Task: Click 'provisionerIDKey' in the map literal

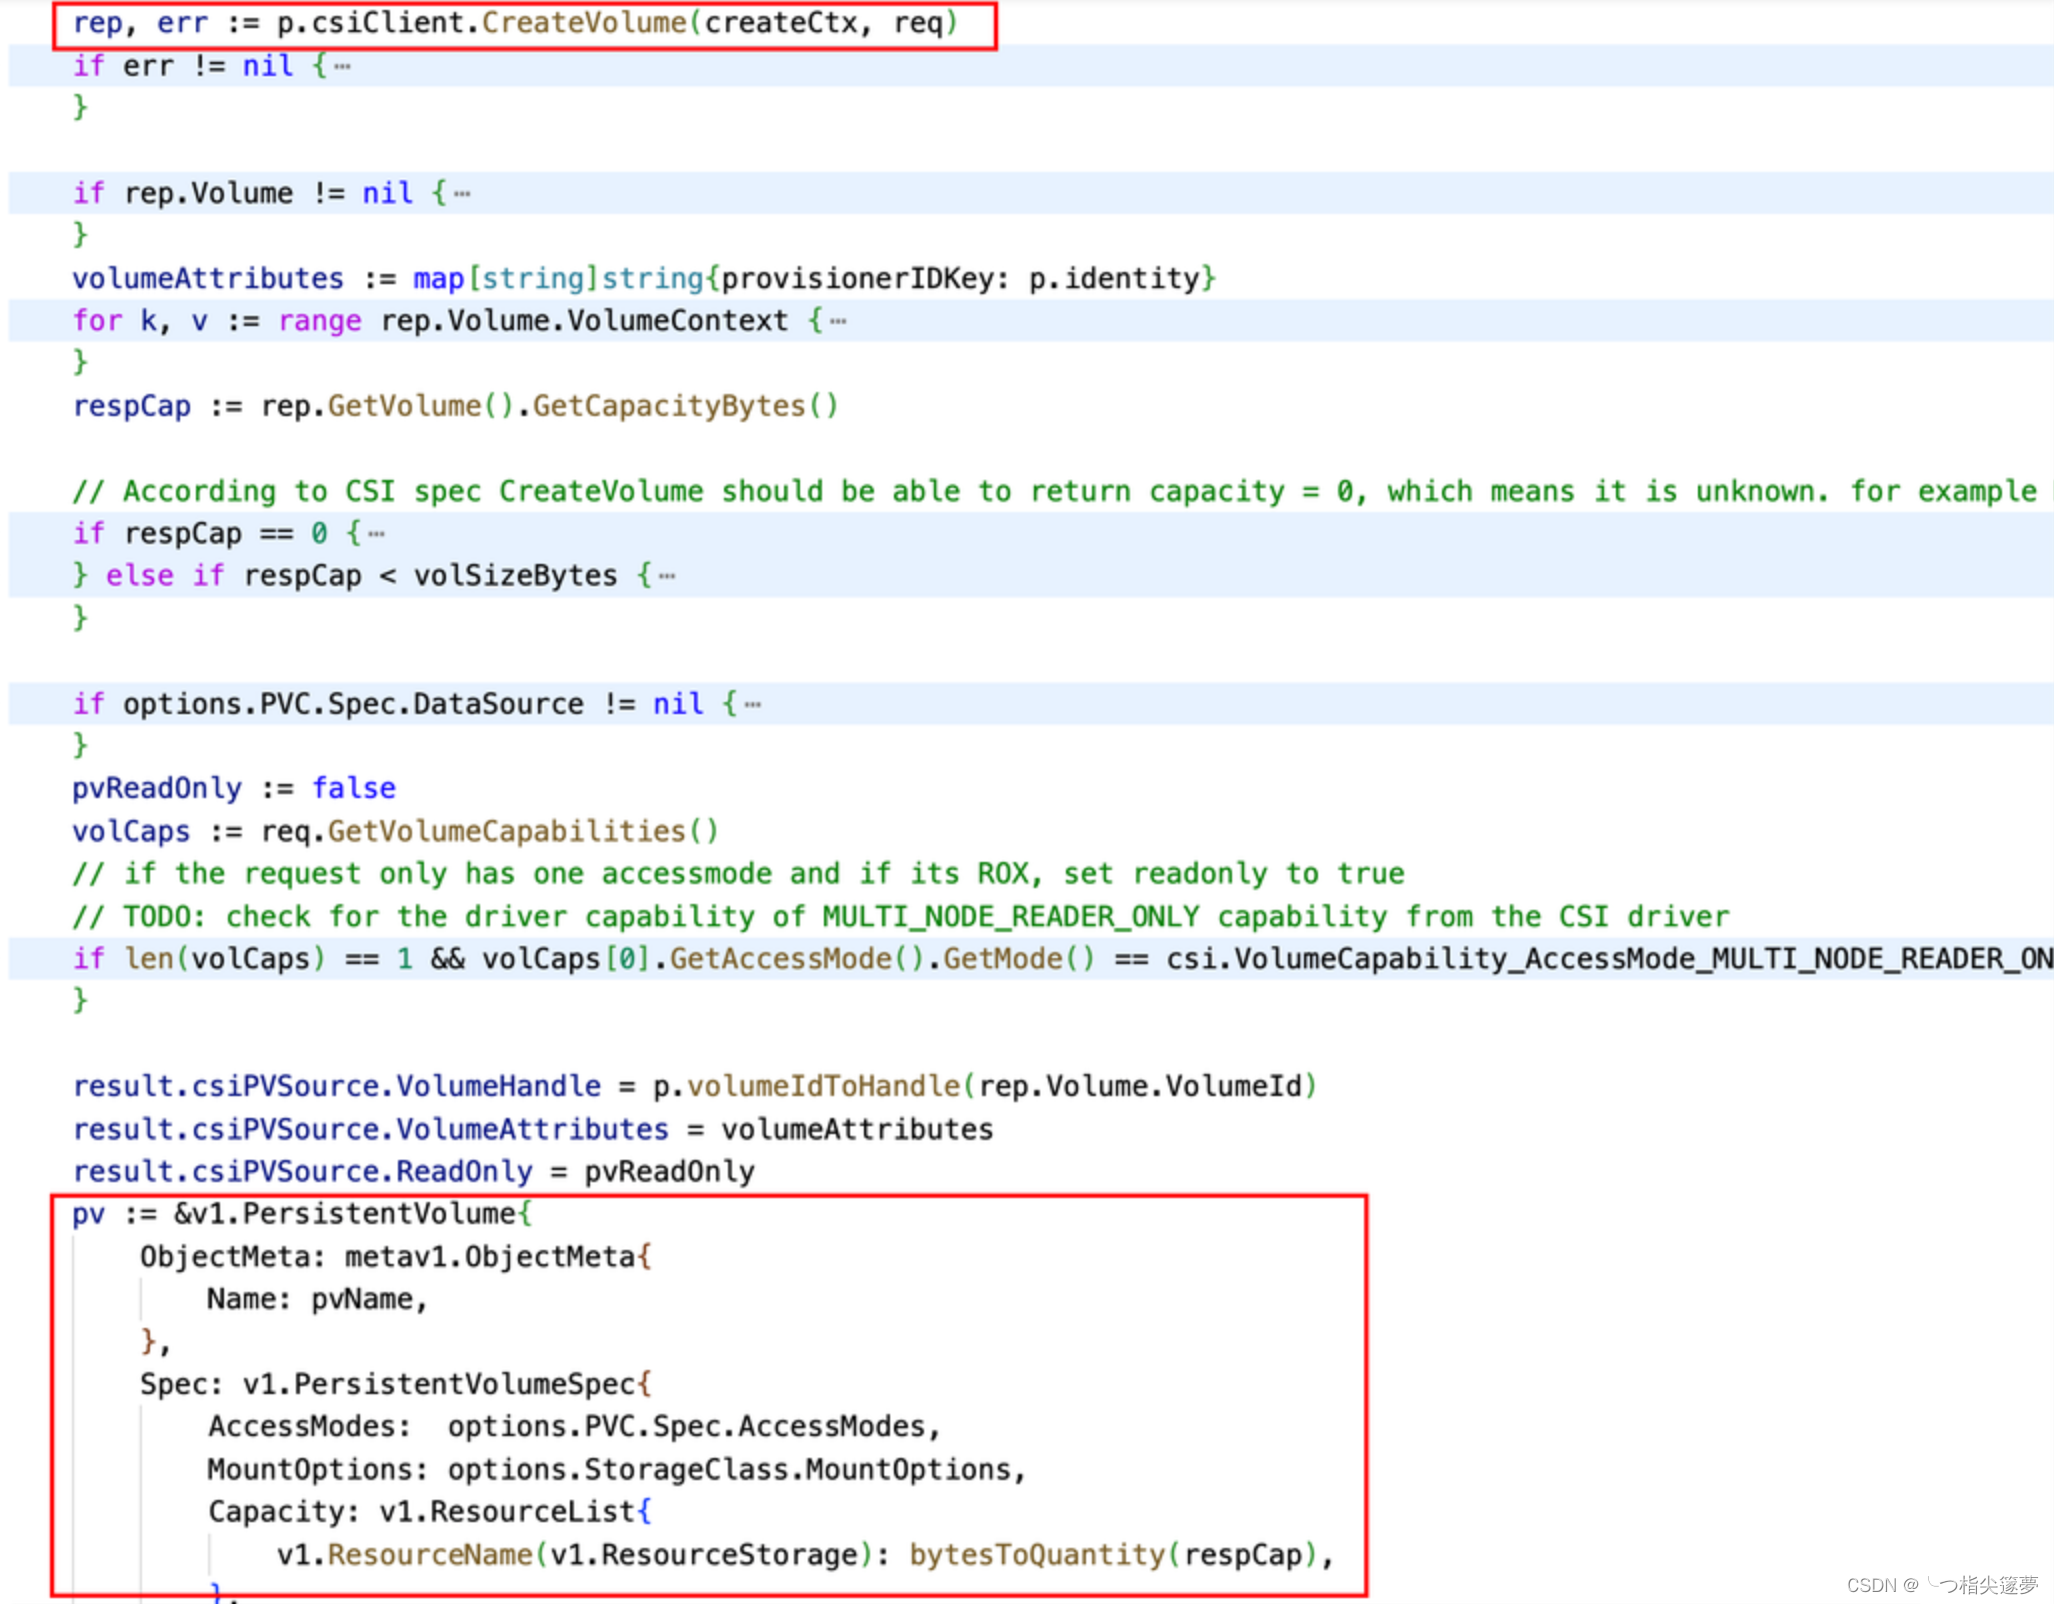Action: (x=856, y=278)
